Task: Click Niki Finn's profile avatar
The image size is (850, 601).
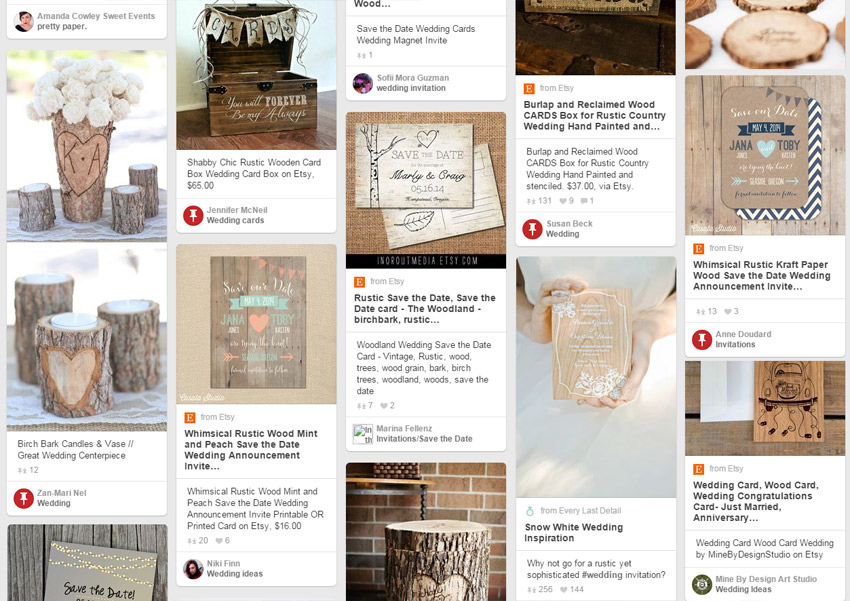Action: [x=193, y=569]
